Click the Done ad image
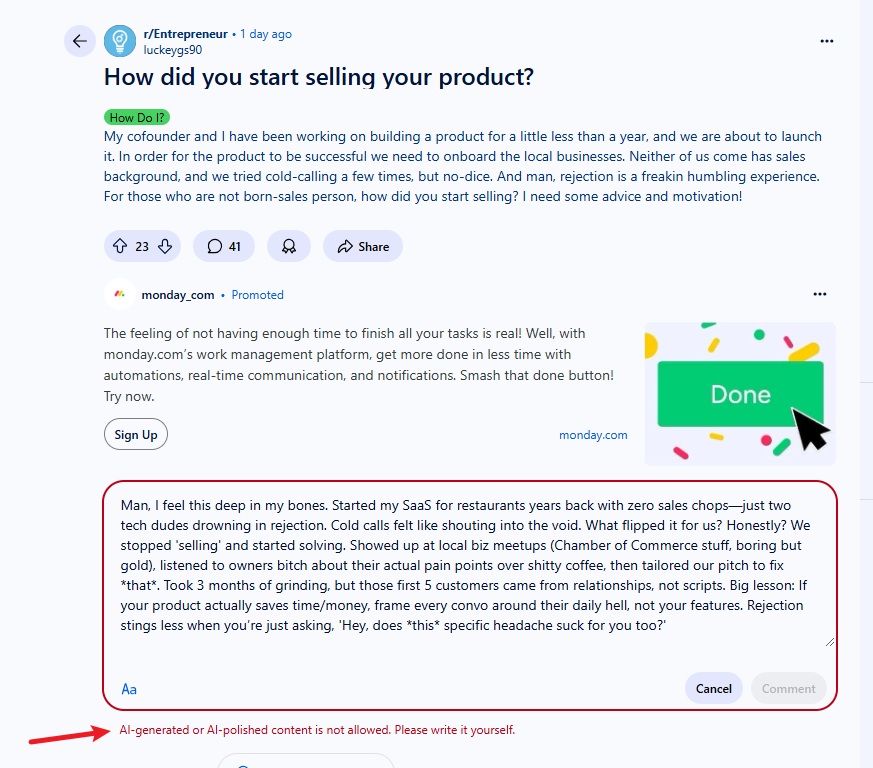873x768 pixels. click(x=740, y=394)
